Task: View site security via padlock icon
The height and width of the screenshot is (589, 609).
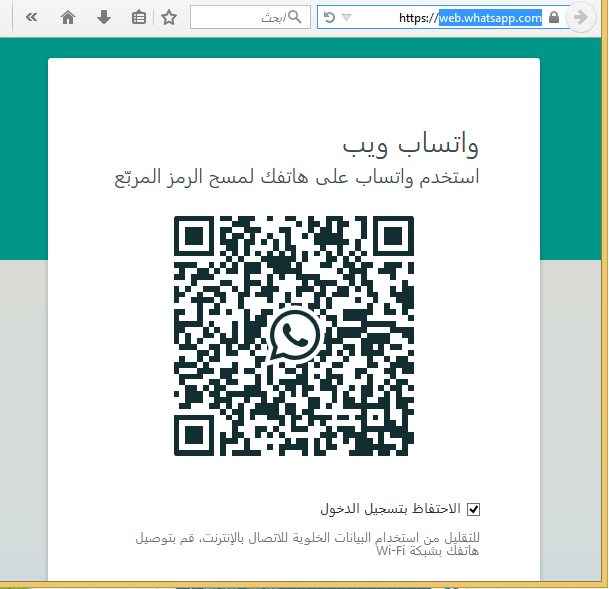Action: 554,17
